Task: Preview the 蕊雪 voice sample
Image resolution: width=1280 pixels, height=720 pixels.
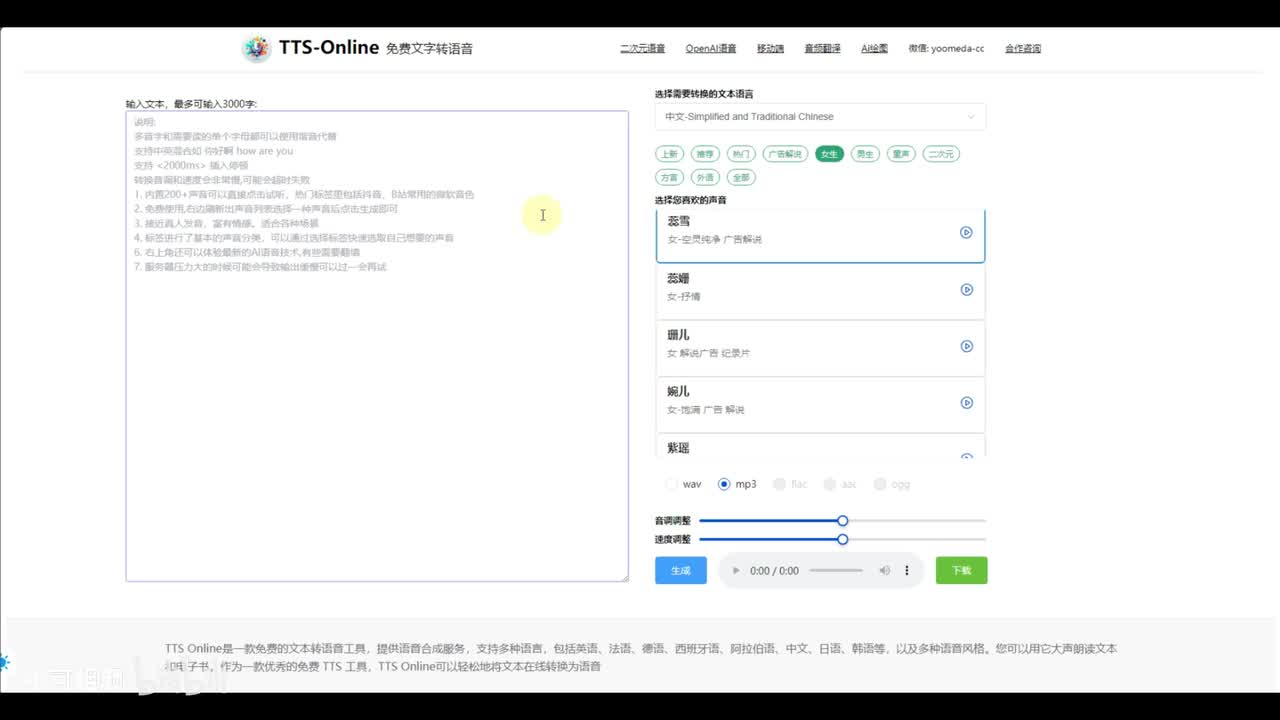Action: [966, 232]
